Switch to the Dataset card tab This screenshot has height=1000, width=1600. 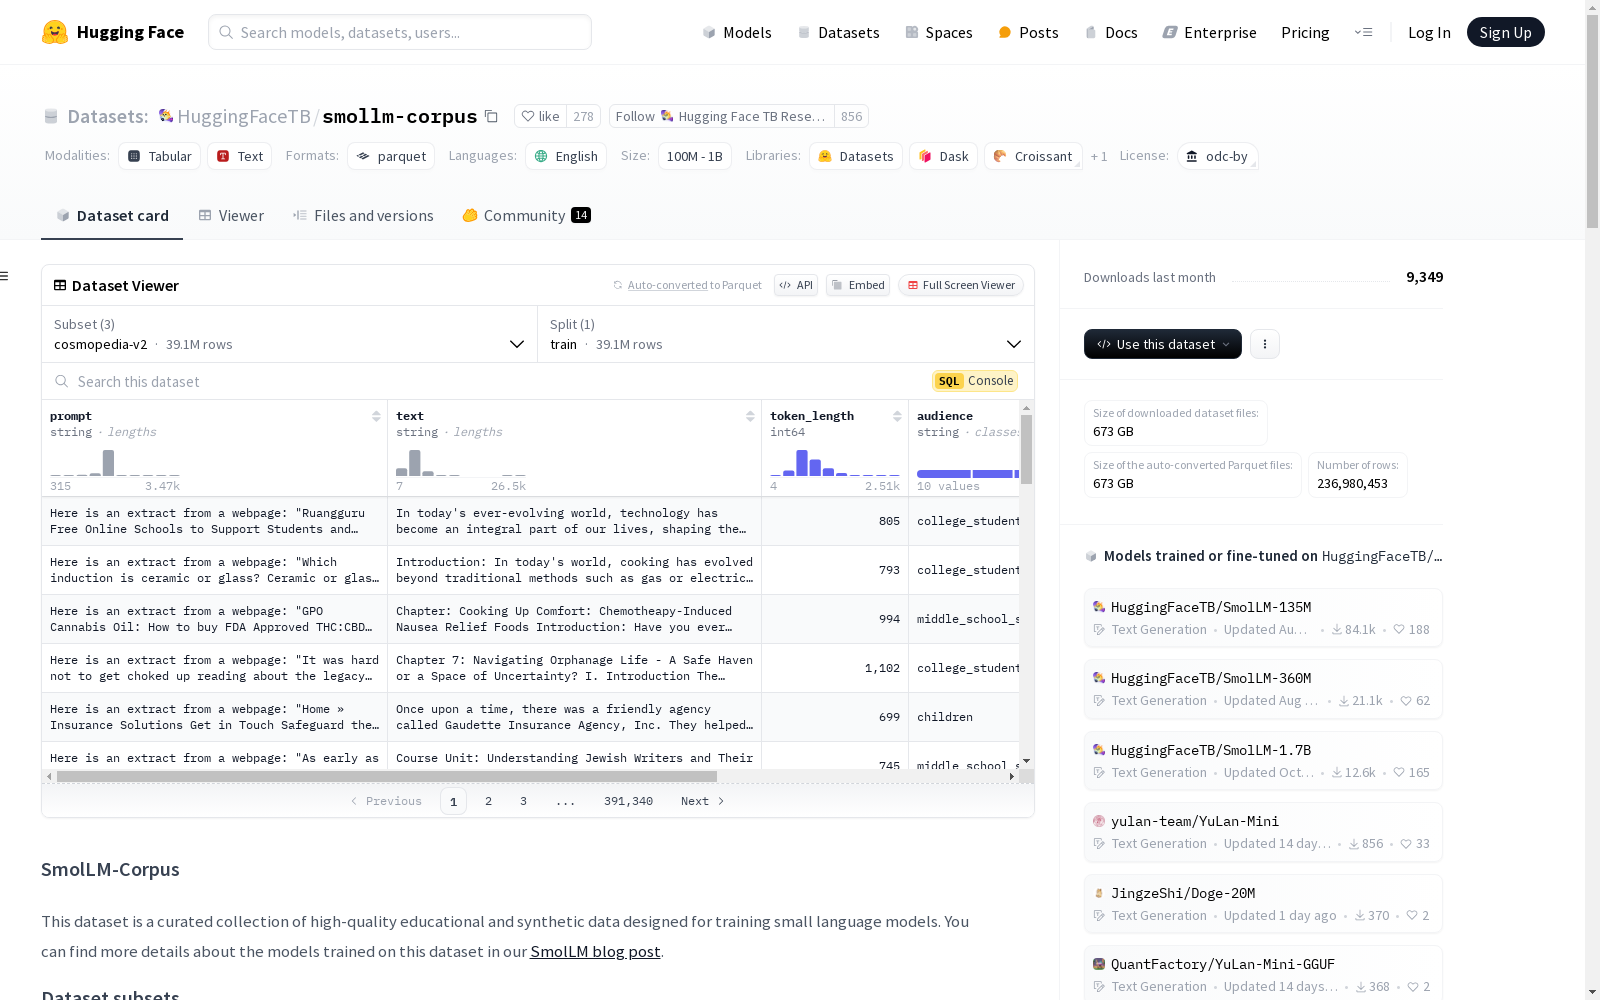point(112,216)
